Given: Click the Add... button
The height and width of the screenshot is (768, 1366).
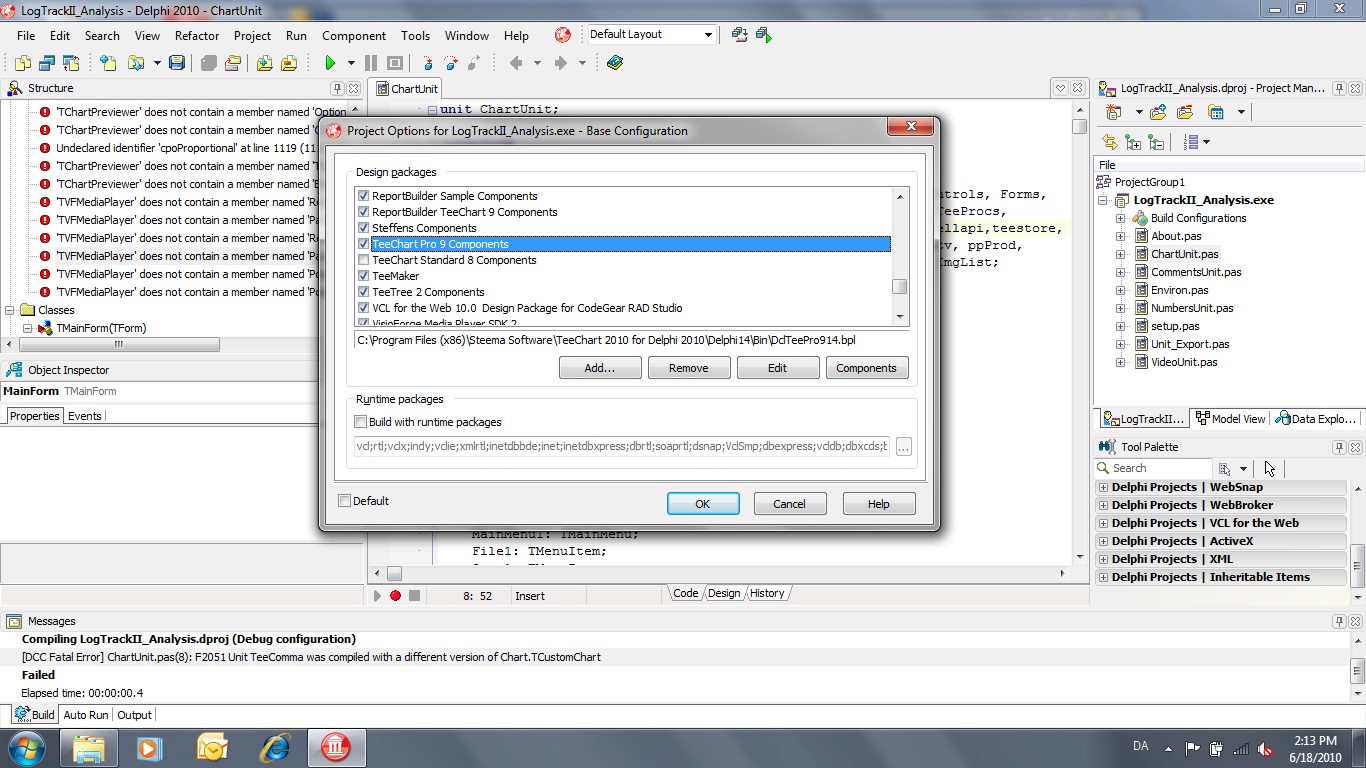Looking at the screenshot, I should 600,368.
